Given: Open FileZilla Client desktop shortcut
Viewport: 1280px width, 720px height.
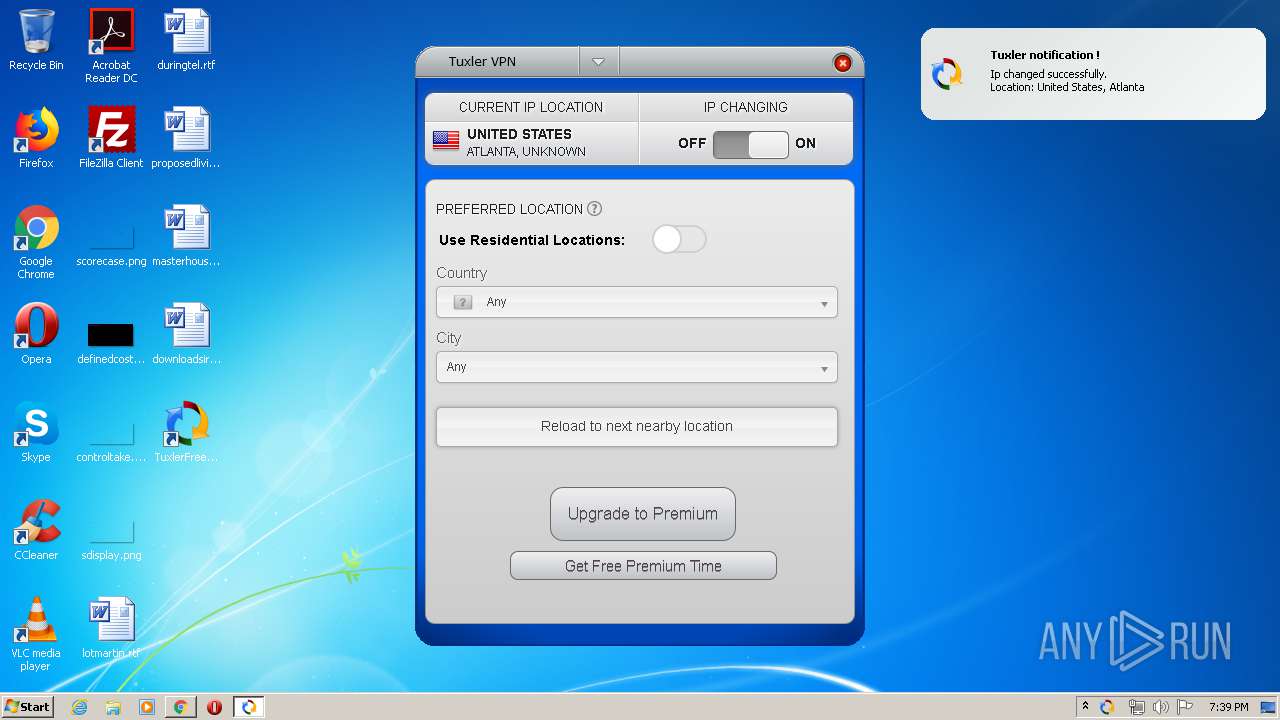Looking at the screenshot, I should (111, 138).
